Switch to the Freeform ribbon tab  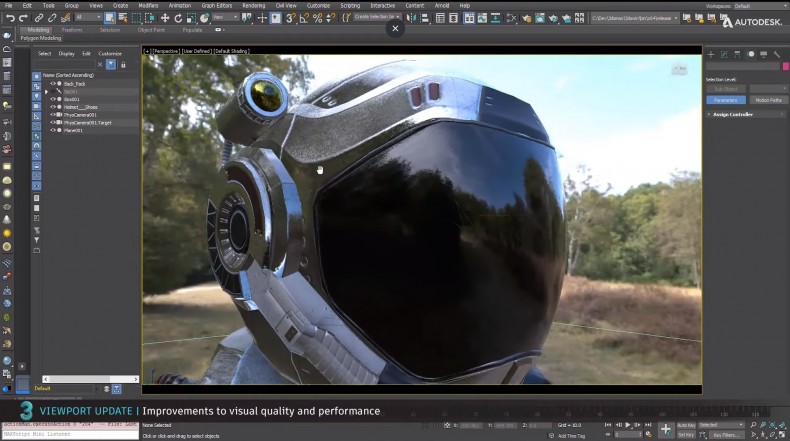pyautogui.click(x=72, y=30)
